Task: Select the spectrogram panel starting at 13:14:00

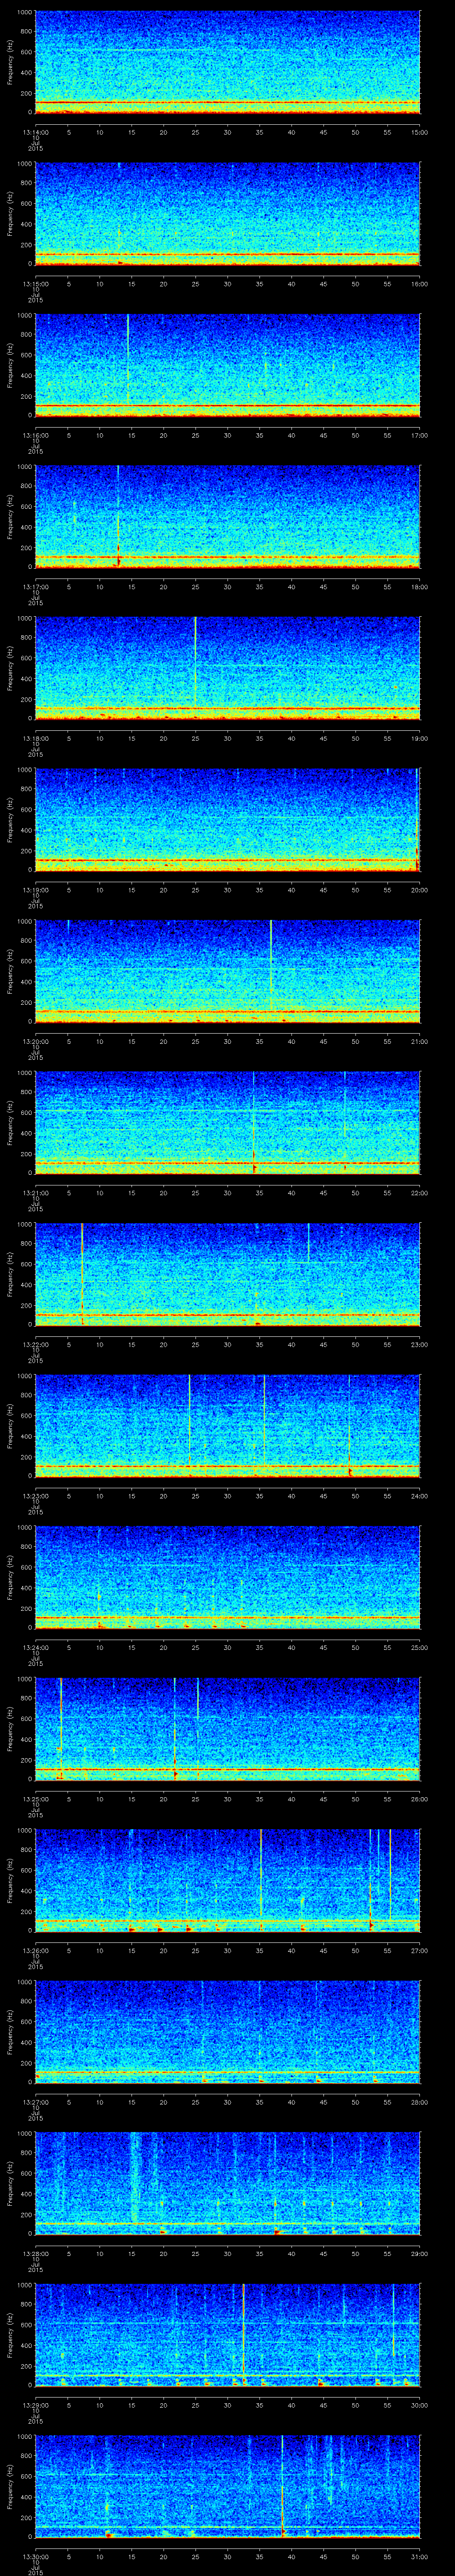Action: pyautogui.click(x=227, y=62)
